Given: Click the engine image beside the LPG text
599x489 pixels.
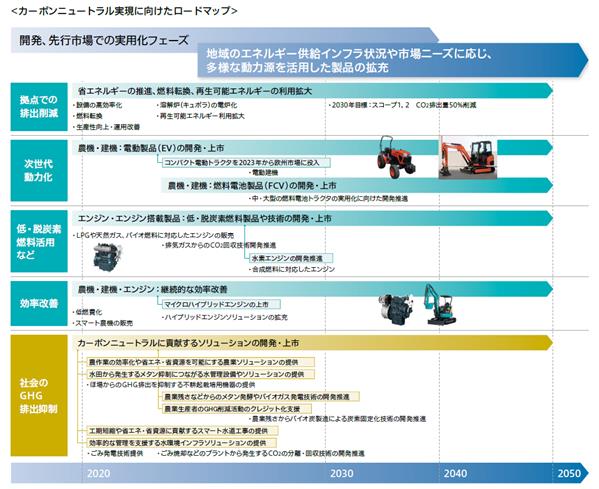Looking at the screenshot, I should [x=107, y=257].
